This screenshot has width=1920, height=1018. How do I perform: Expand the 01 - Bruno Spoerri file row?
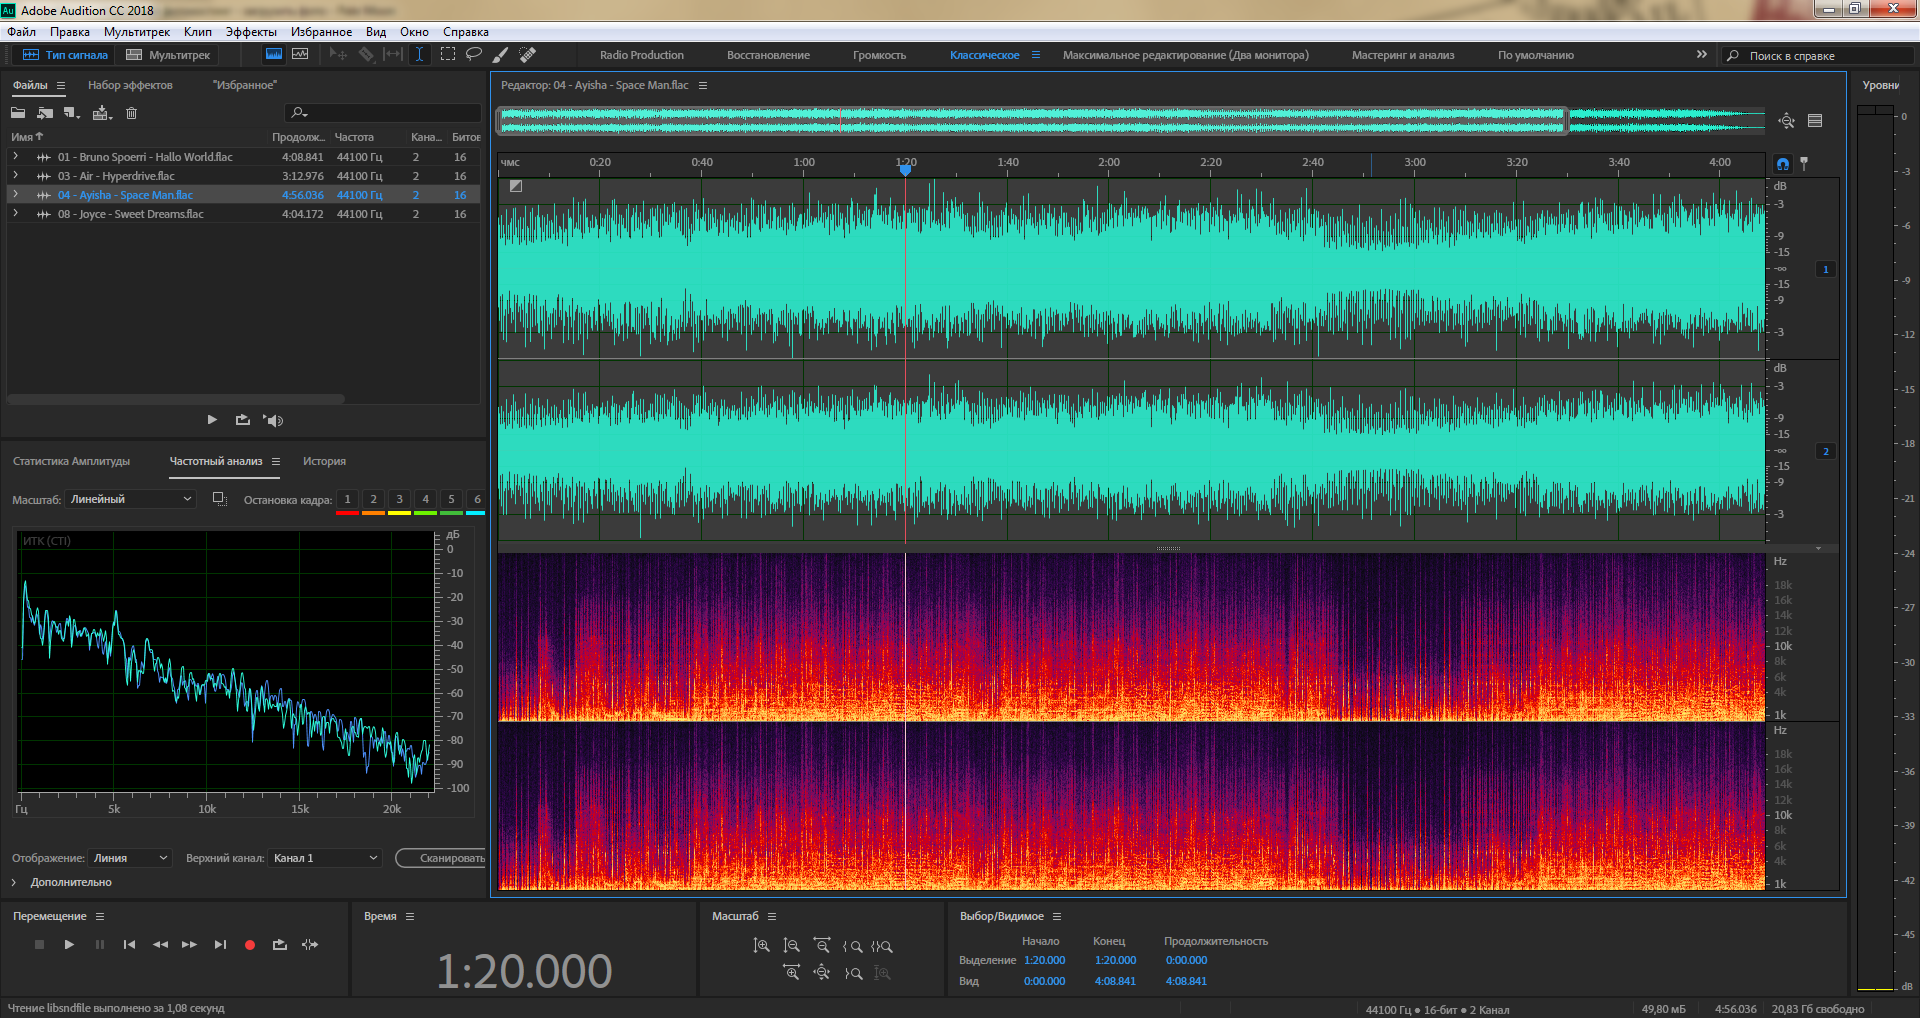click(x=15, y=156)
